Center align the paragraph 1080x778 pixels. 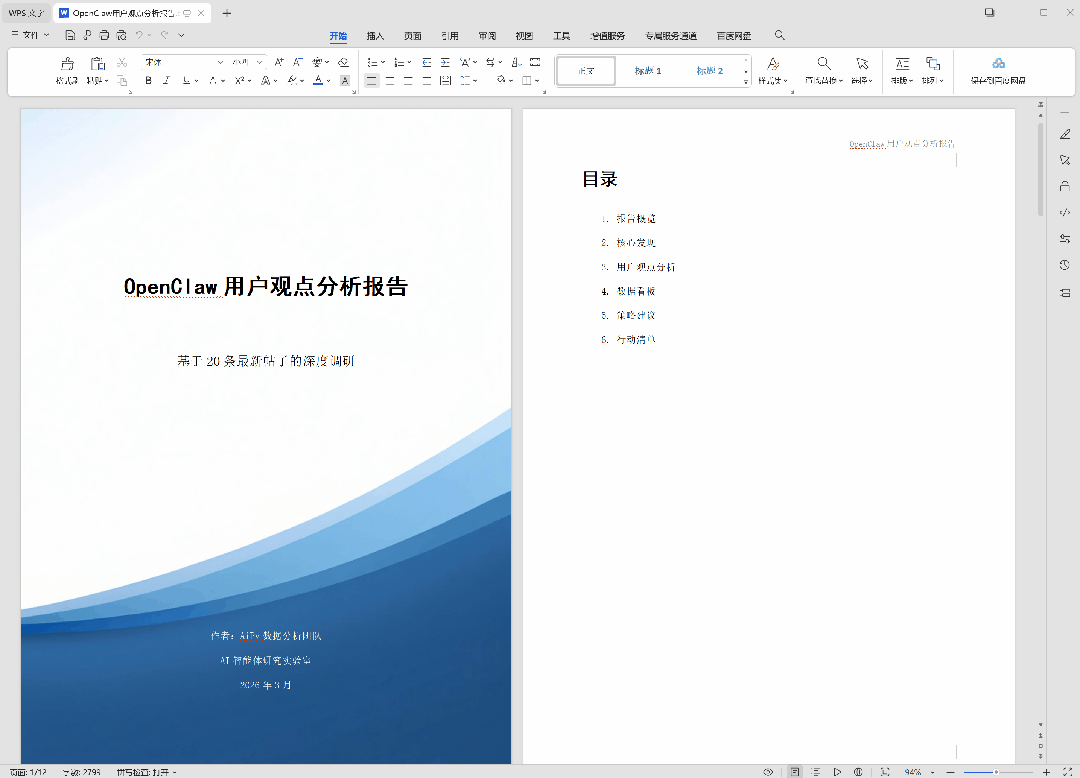click(x=390, y=81)
